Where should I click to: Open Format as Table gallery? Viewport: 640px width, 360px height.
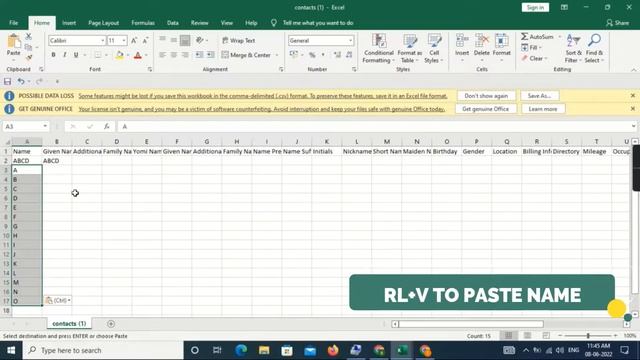[x=409, y=49]
